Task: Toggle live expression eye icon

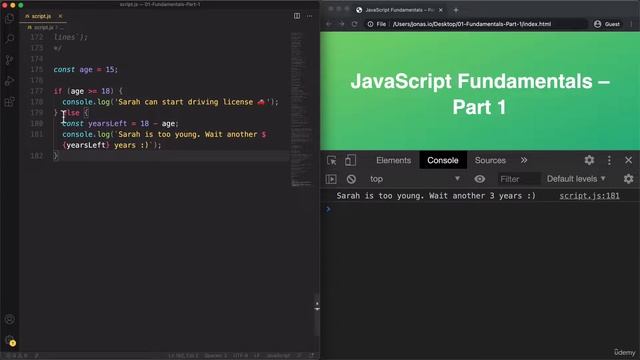Action: pos(480,179)
